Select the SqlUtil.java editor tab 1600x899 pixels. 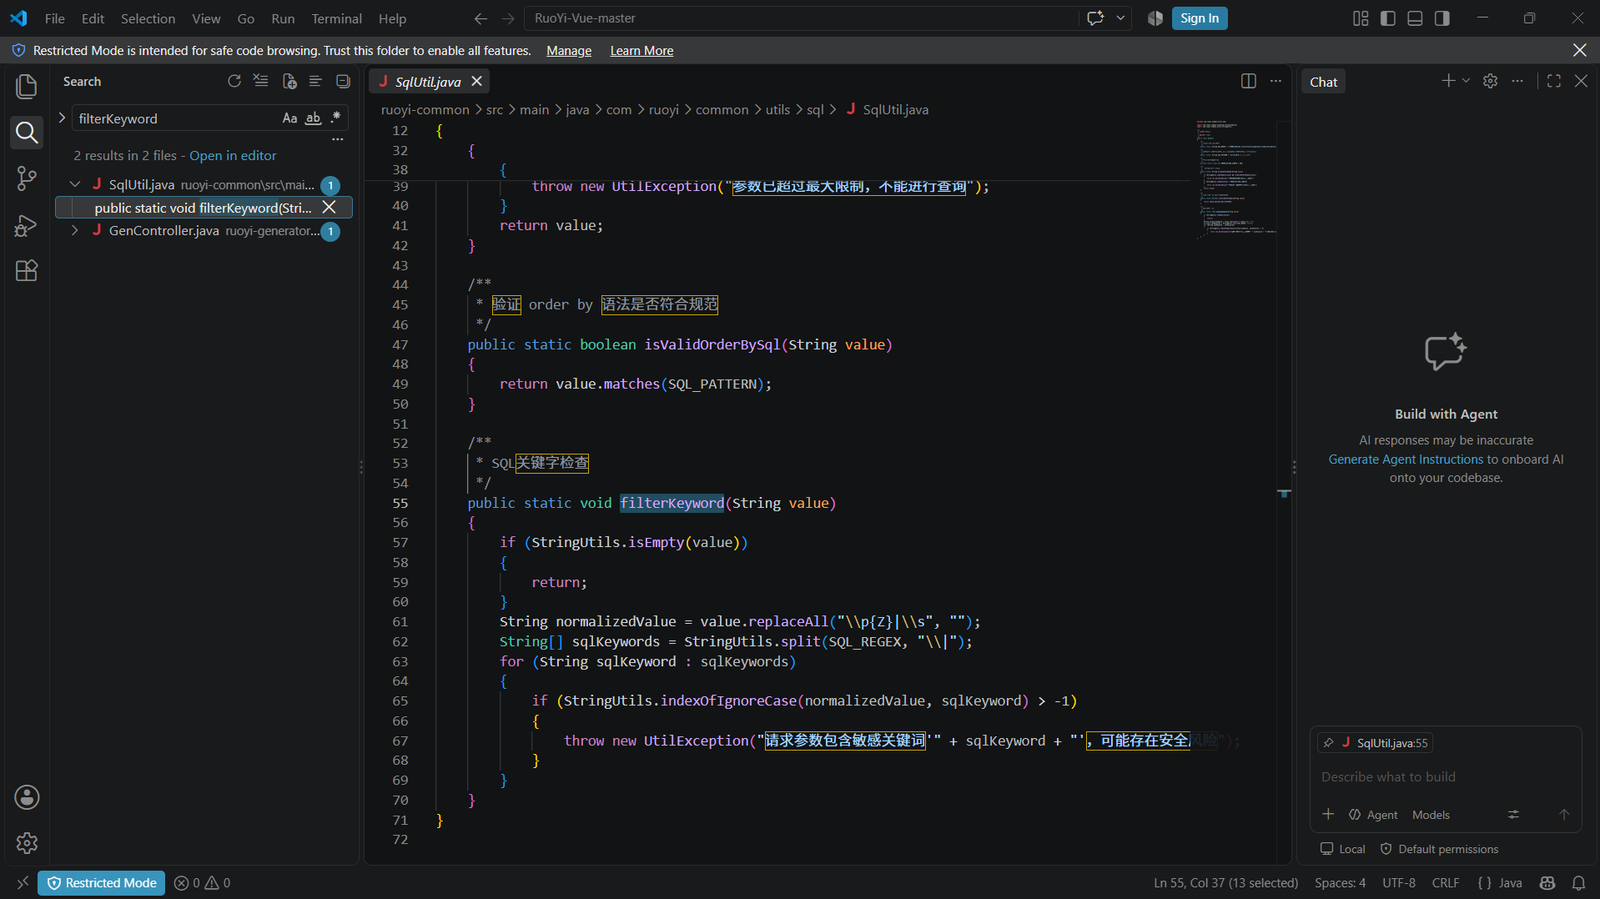coord(429,81)
